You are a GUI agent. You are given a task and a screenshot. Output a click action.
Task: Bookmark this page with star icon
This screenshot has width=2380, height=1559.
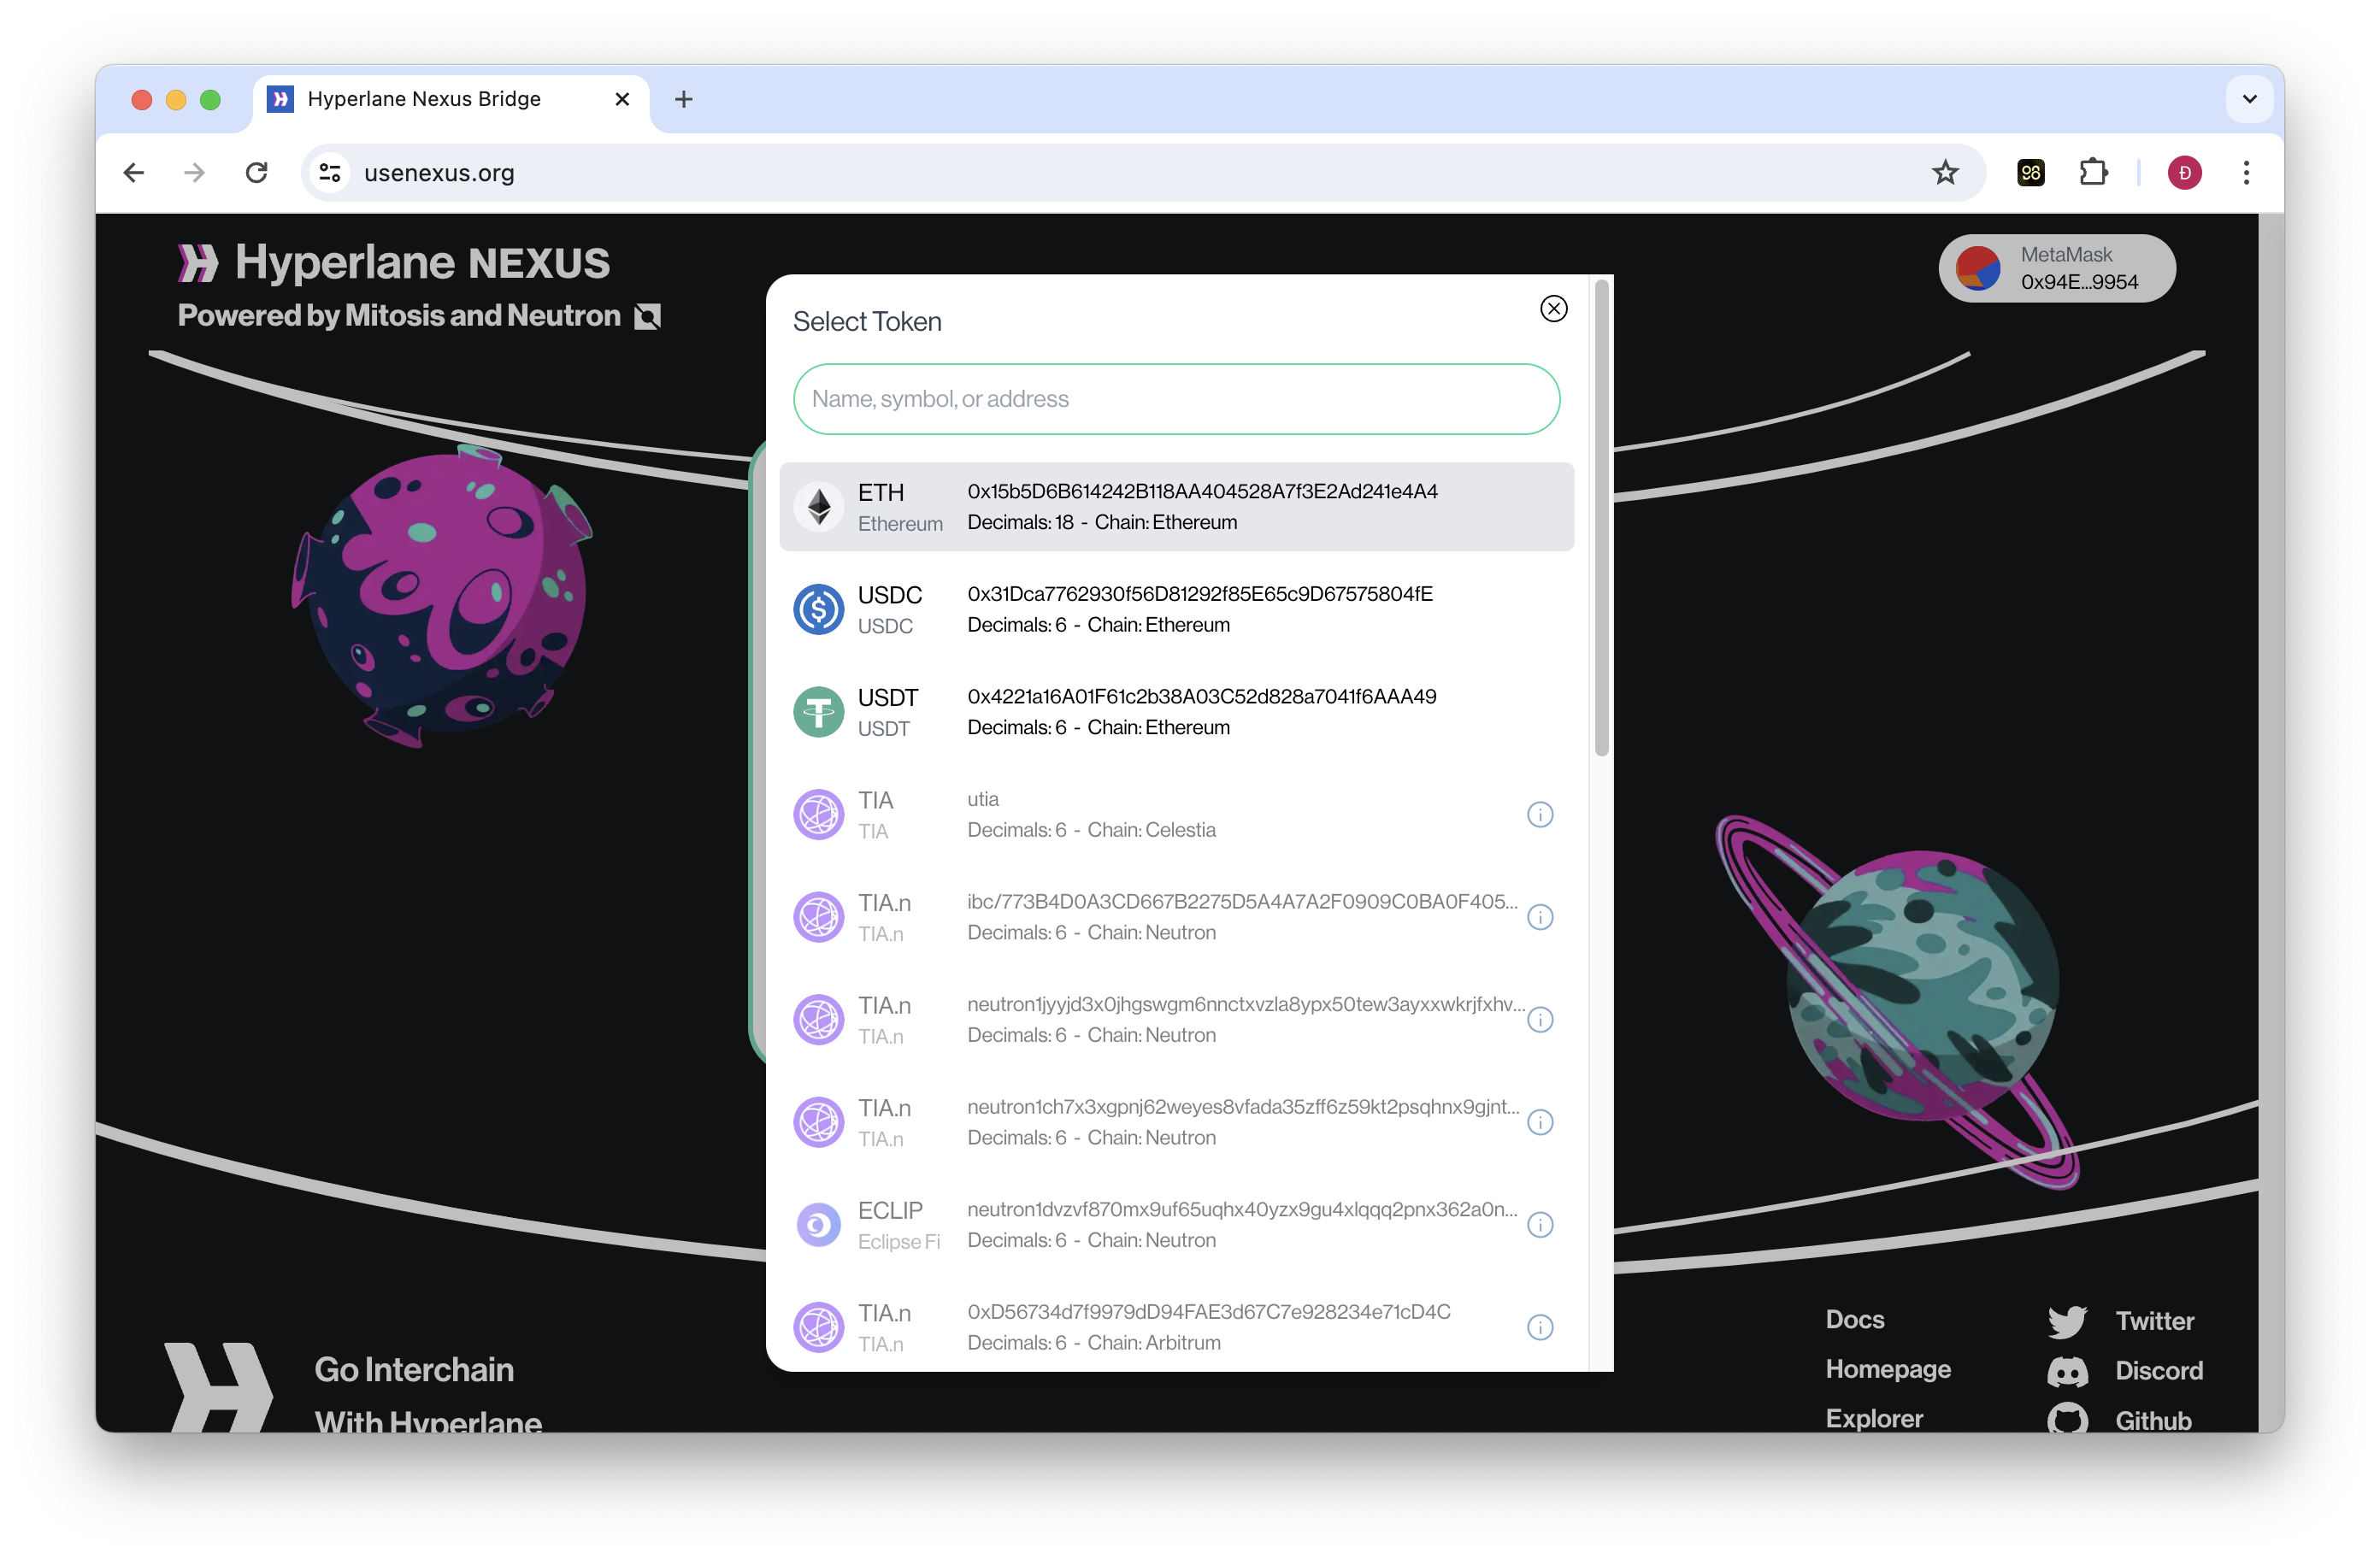(1945, 173)
